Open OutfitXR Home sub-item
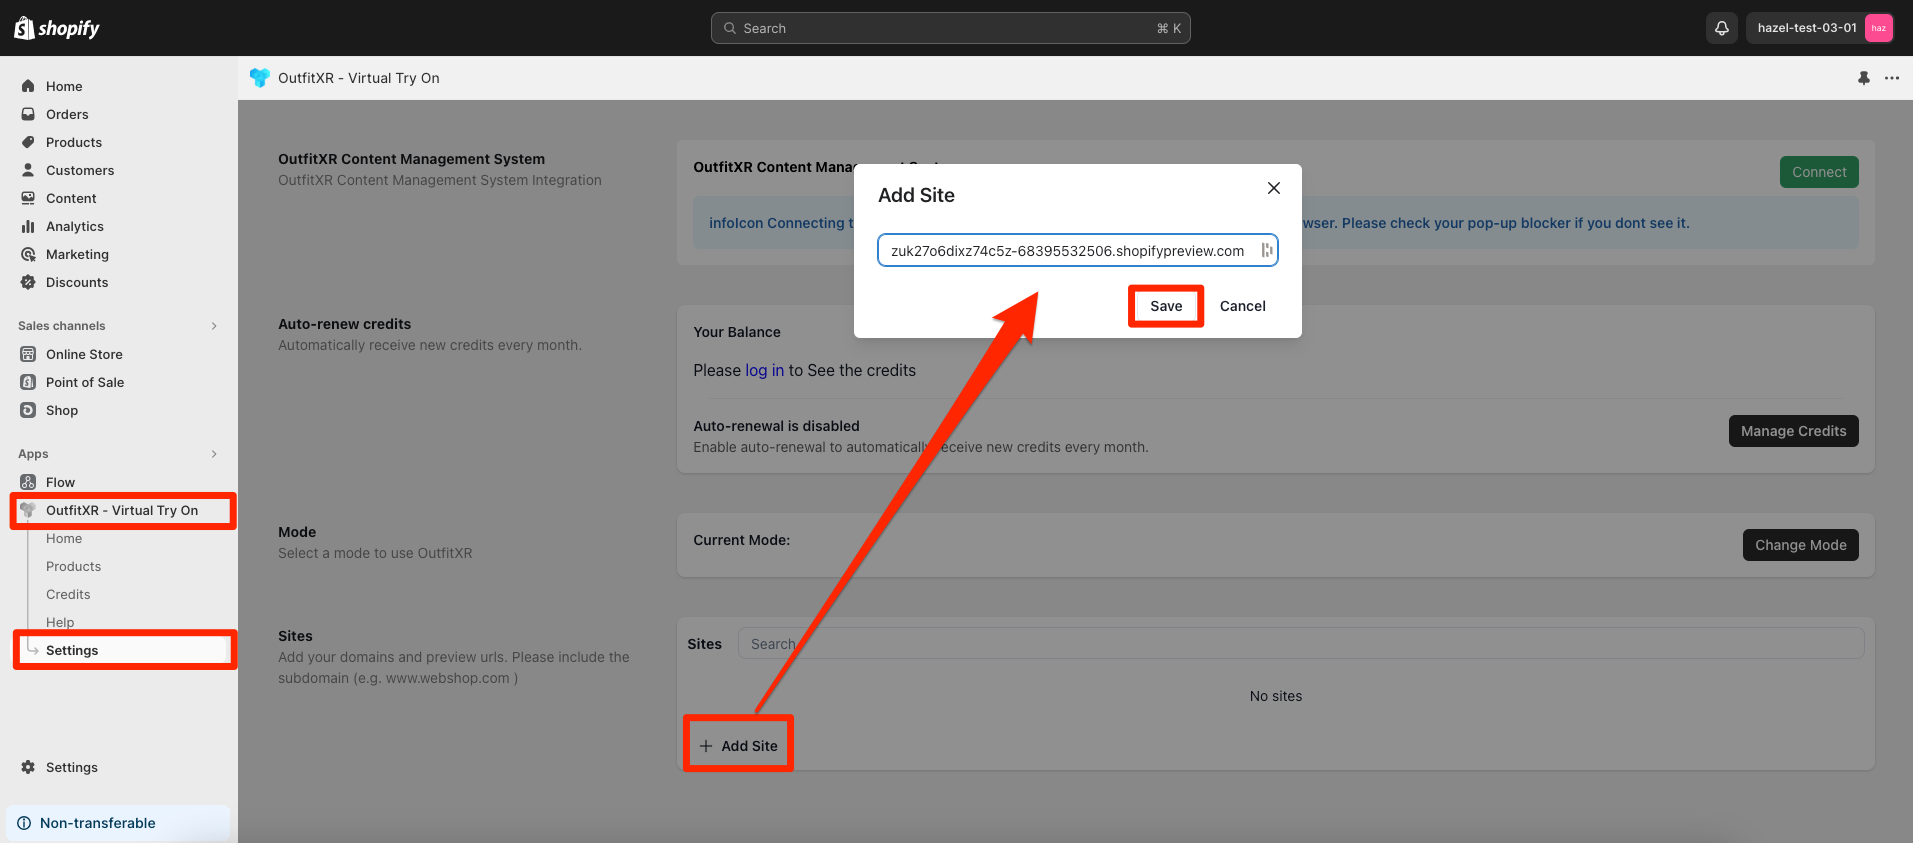1913x843 pixels. [64, 538]
